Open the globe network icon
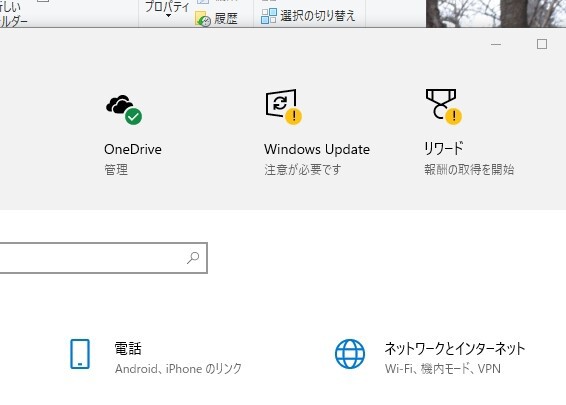The height and width of the screenshot is (405, 566). tap(350, 354)
